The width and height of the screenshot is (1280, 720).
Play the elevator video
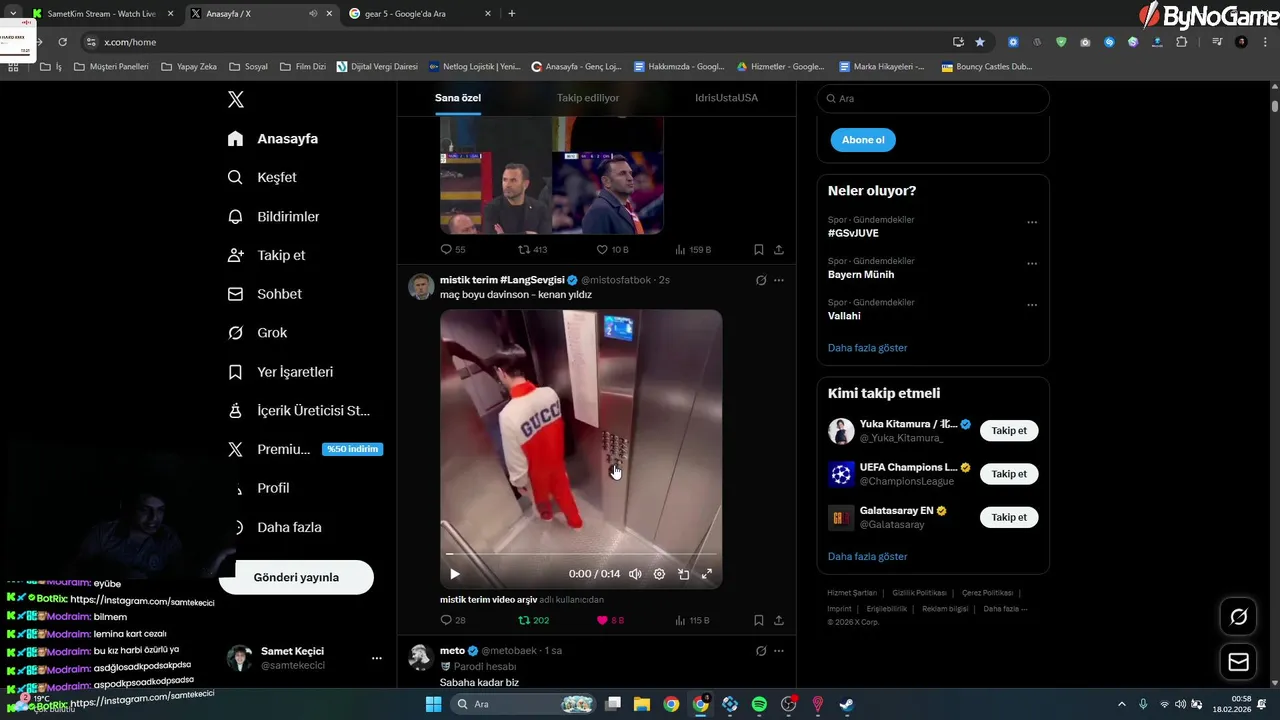(455, 574)
